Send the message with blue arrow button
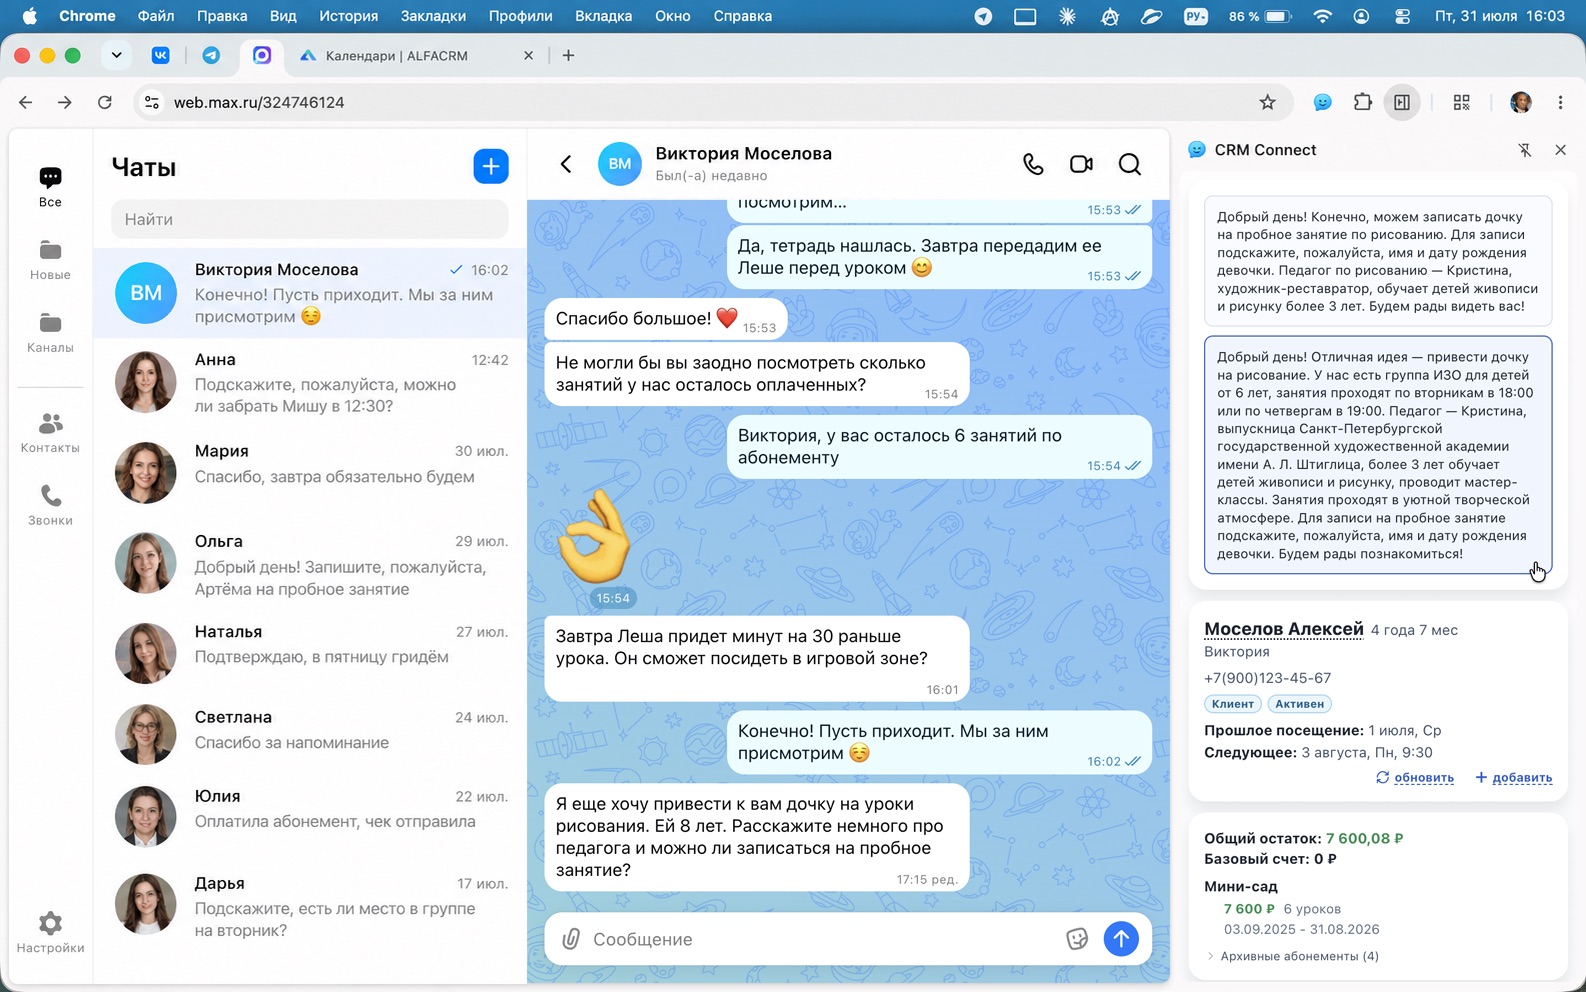This screenshot has height=992, width=1586. click(1121, 939)
